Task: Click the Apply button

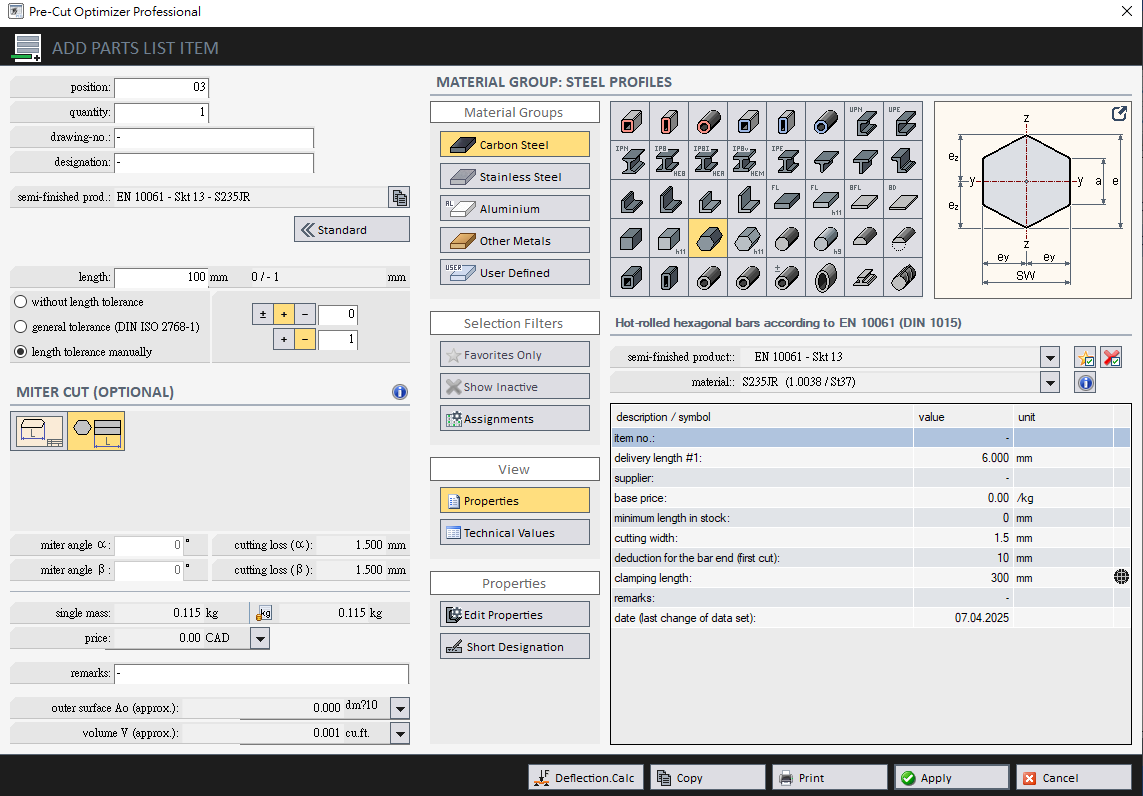Action: click(951, 778)
